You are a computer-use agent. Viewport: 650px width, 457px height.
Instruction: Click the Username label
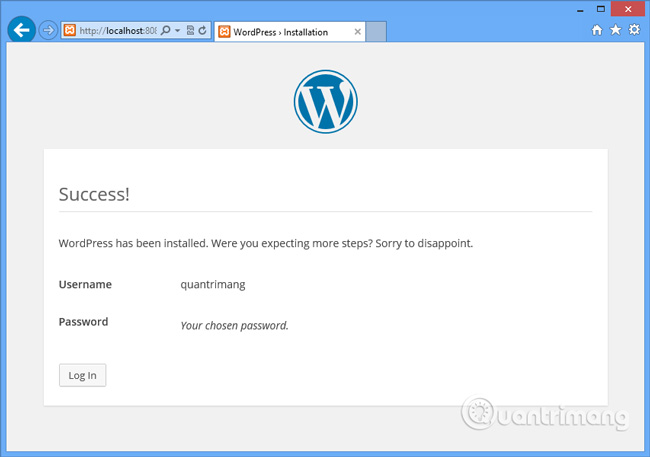click(85, 284)
